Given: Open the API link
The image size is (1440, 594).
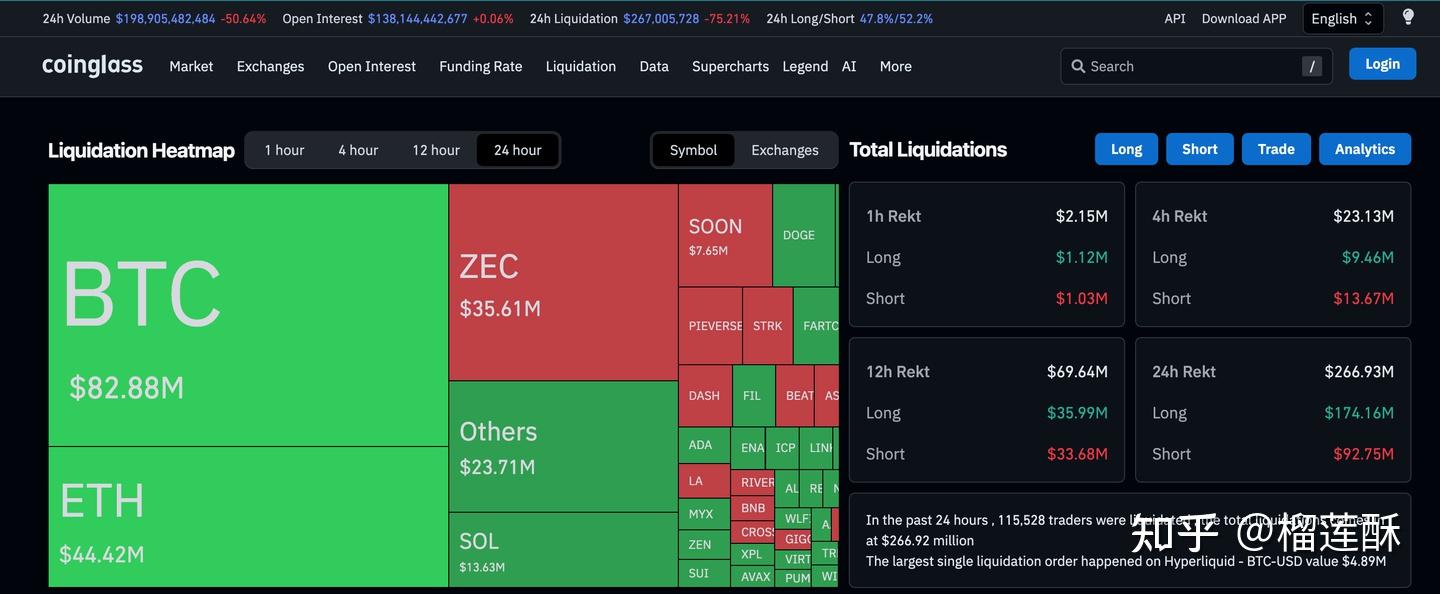Looking at the screenshot, I should [x=1174, y=17].
